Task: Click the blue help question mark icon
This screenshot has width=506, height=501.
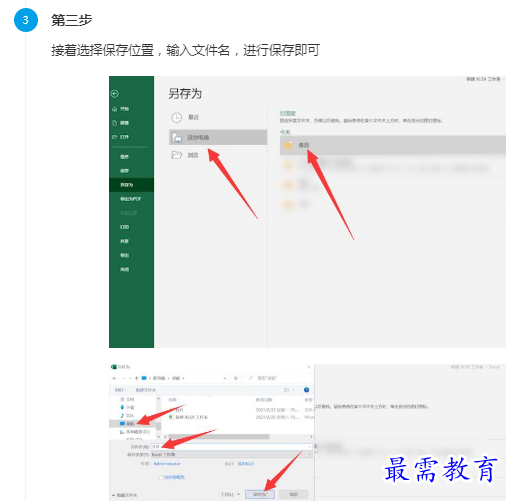Action: [307, 390]
